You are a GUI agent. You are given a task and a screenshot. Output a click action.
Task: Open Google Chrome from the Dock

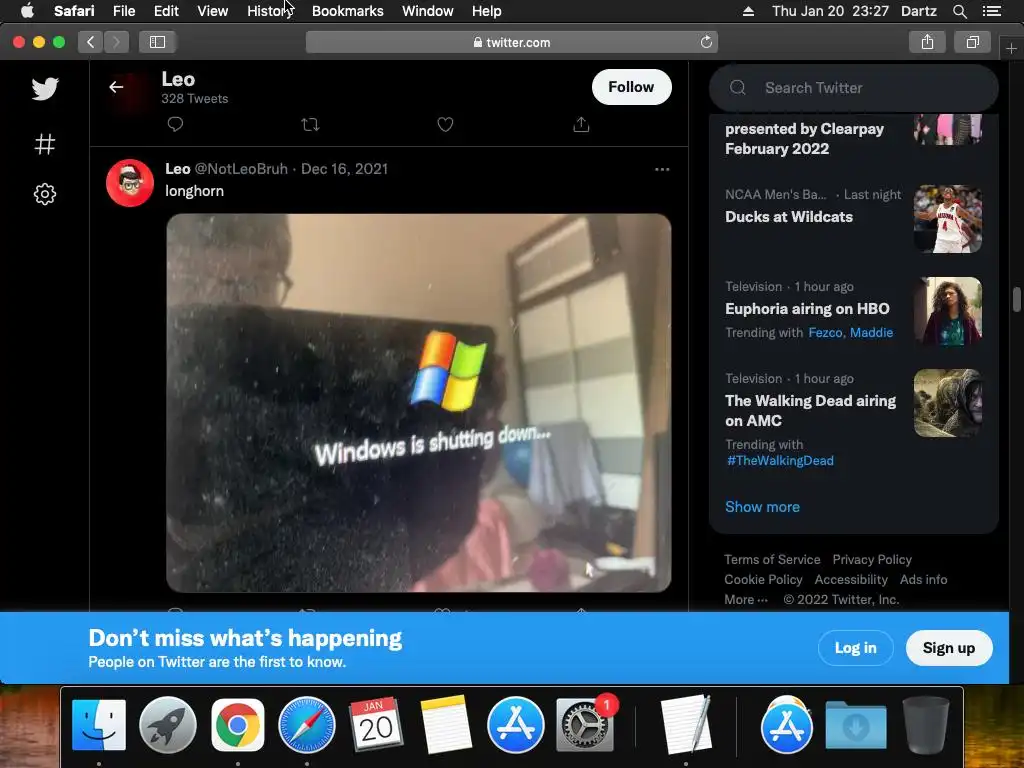pos(238,725)
